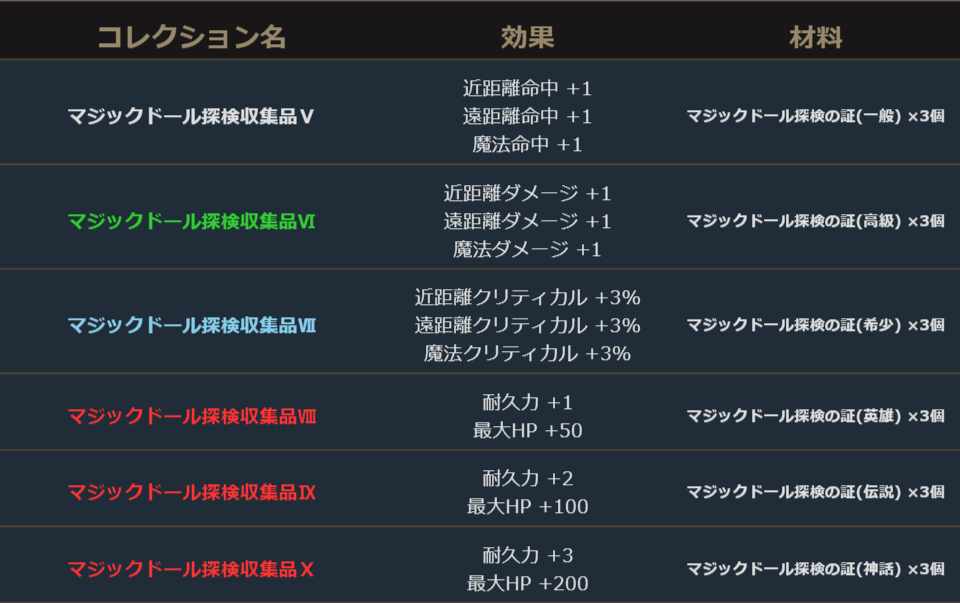The image size is (960, 603).
Task: Click the マジックドール探検の証(神話) ×3個 material
Action: (815, 569)
